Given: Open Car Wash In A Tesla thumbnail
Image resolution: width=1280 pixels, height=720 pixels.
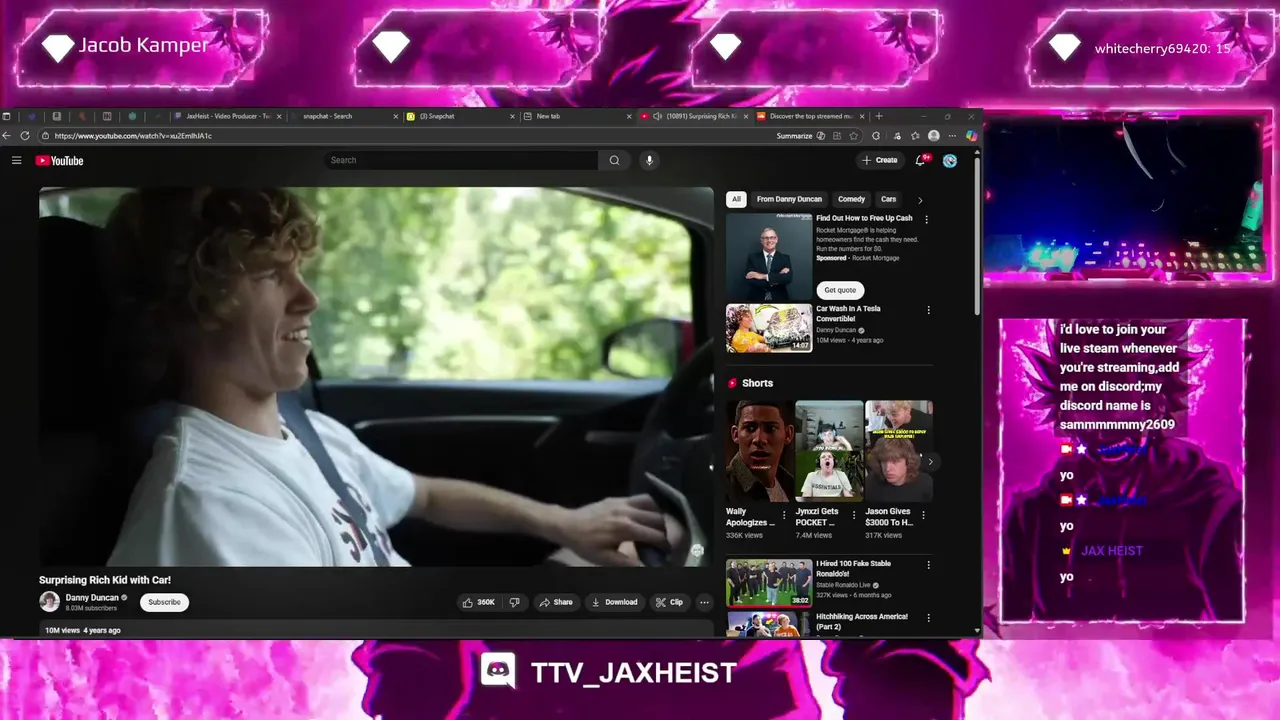Looking at the screenshot, I should tap(769, 328).
